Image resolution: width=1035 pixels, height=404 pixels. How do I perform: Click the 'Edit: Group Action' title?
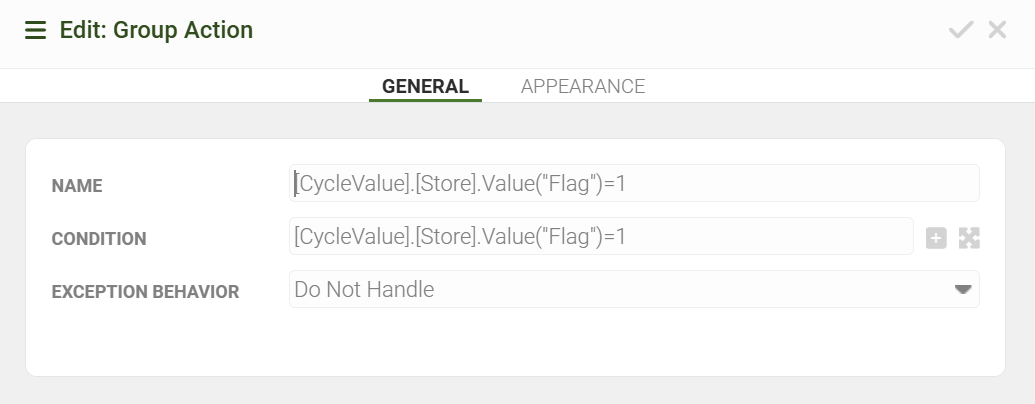tap(156, 30)
